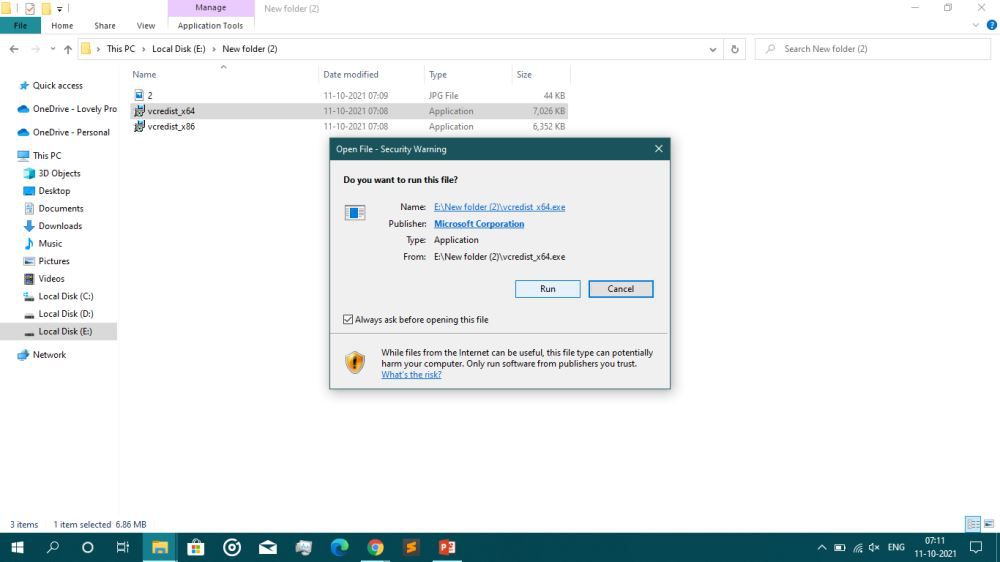This screenshot has height=562, width=1000.
Task: Expand the ribbon with chevron
Action: 975,26
